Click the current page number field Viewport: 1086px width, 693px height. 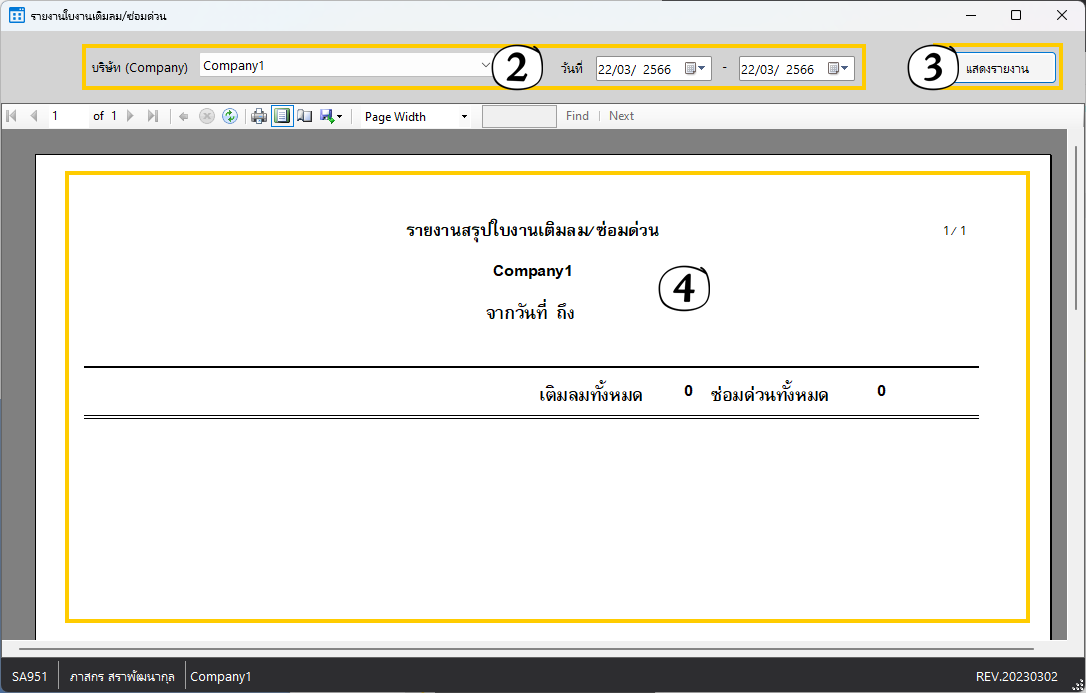67,116
